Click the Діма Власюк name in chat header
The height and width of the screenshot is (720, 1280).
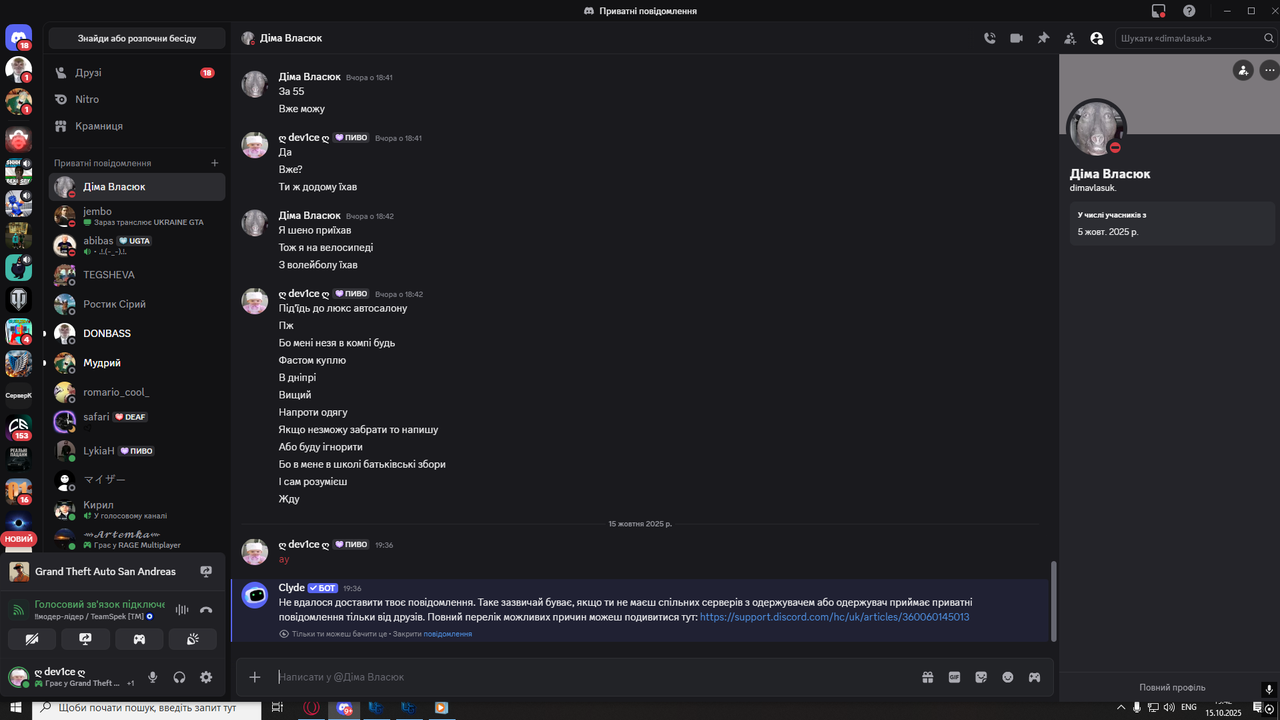[x=291, y=38]
